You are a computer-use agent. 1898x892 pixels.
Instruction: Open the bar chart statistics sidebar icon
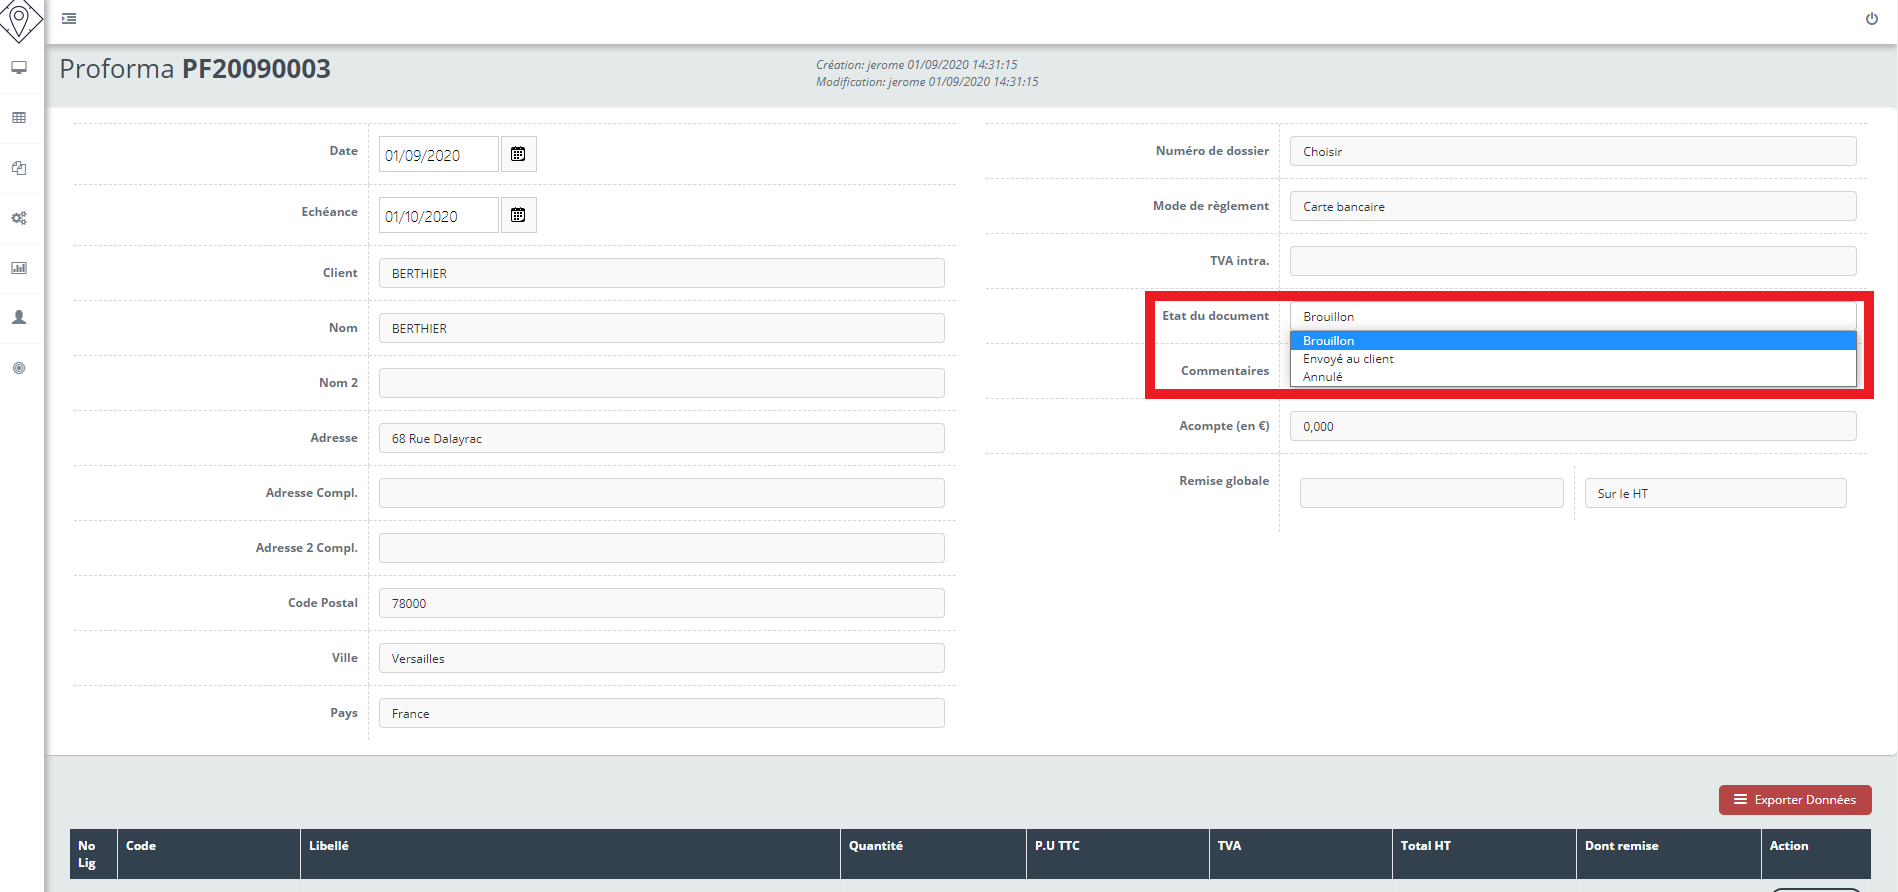pyautogui.click(x=19, y=268)
